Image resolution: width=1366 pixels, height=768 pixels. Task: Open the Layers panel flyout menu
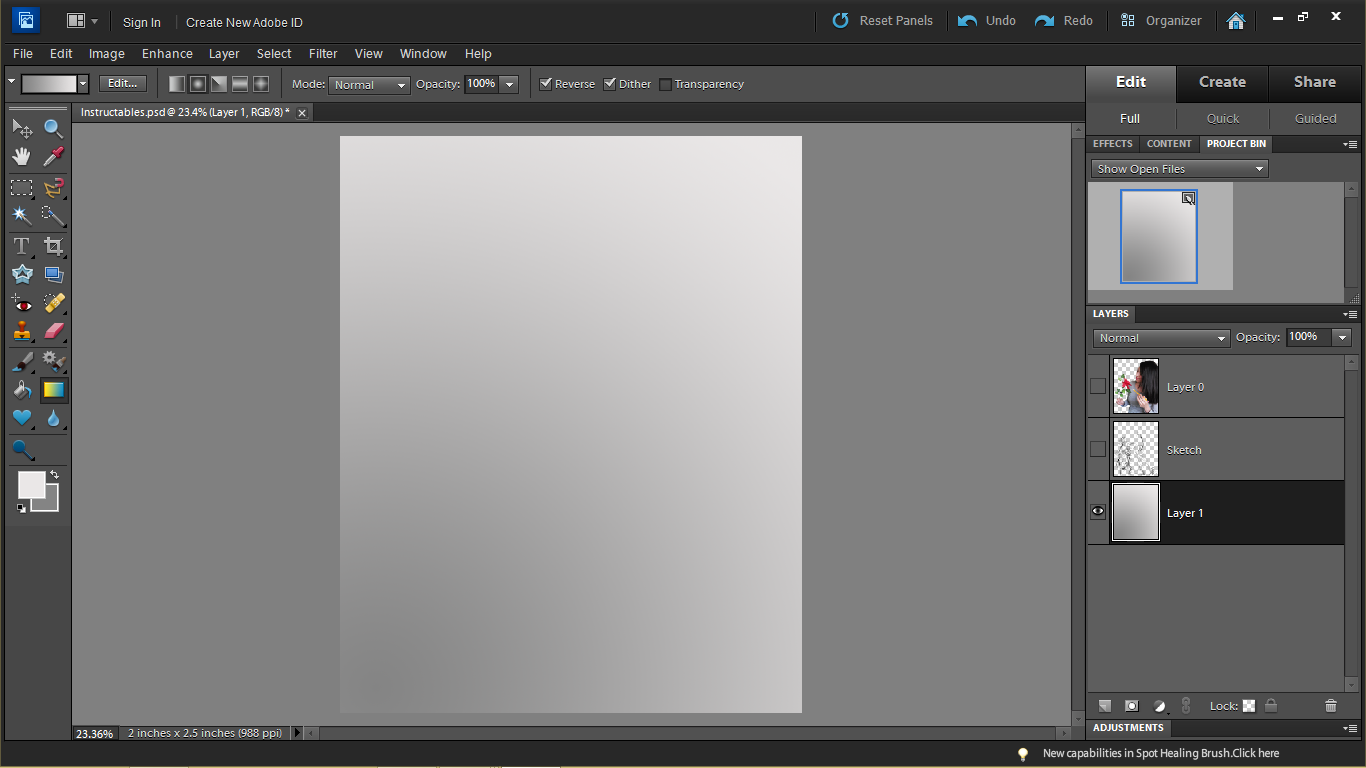tap(1350, 314)
